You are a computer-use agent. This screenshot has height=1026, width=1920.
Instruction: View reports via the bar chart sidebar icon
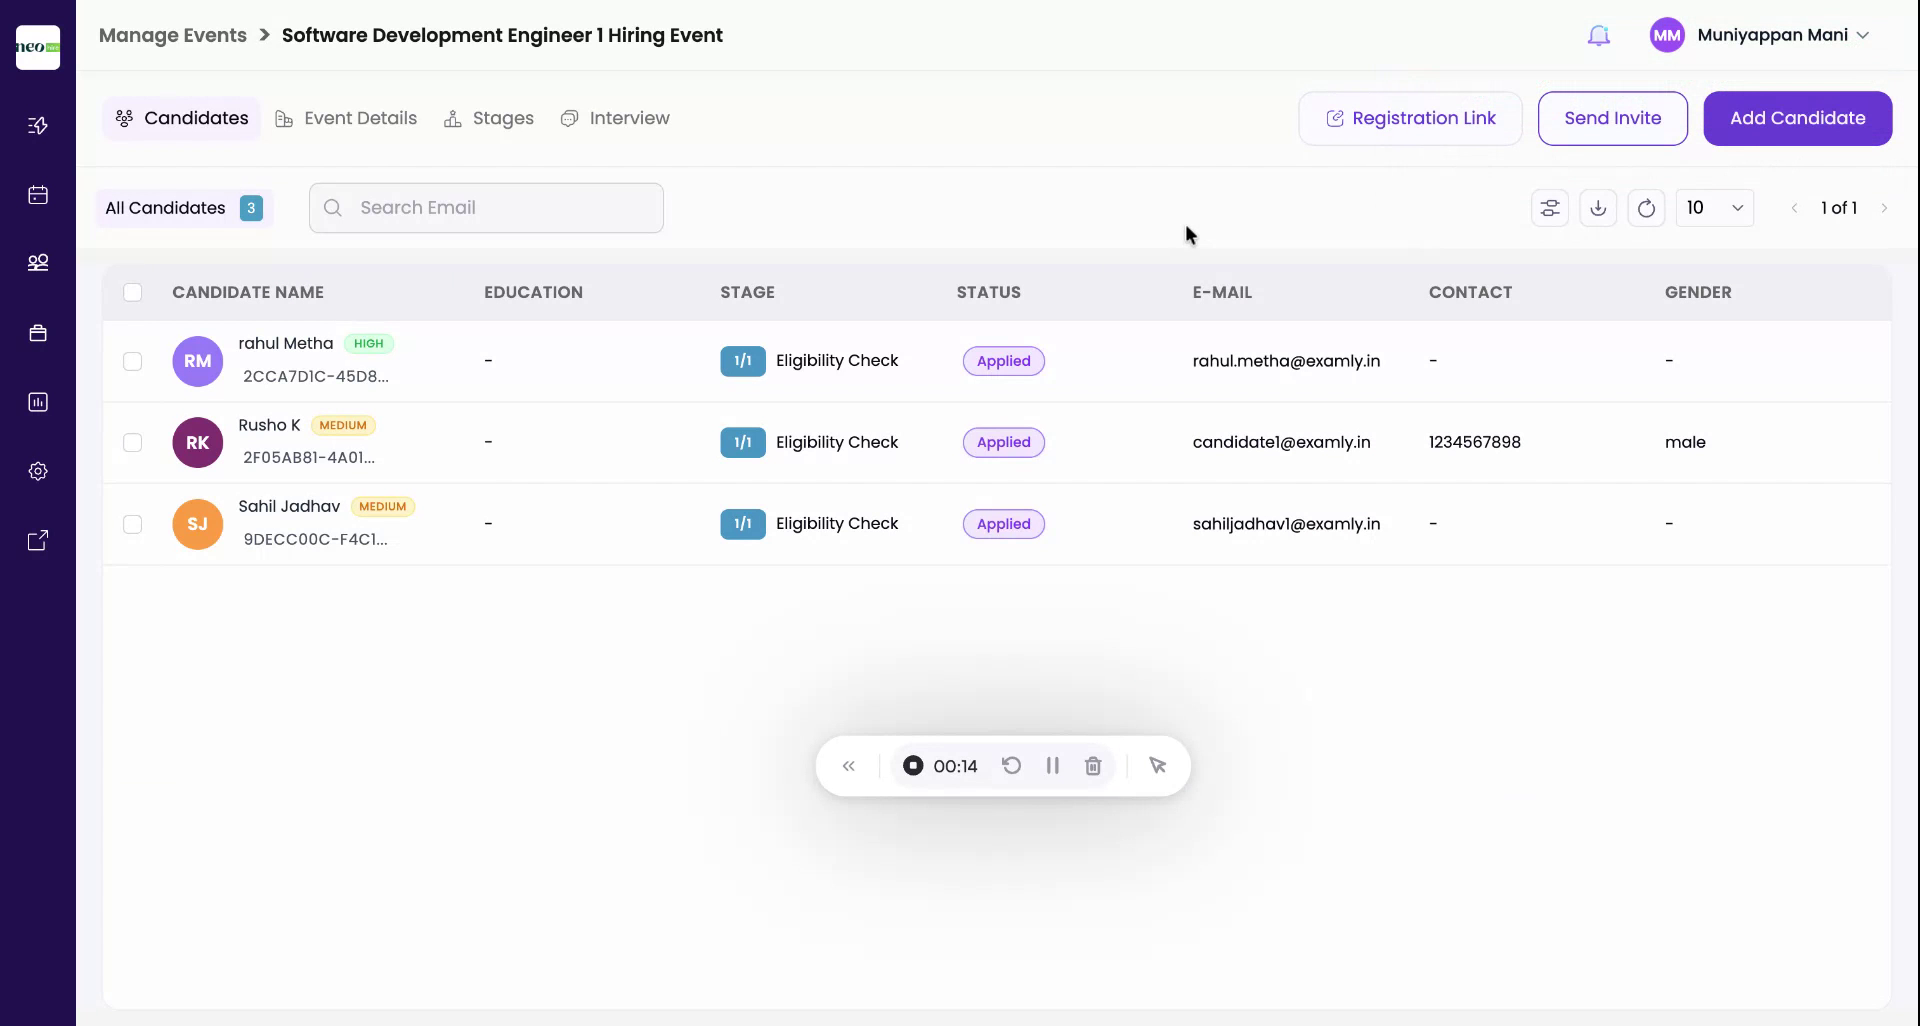[x=38, y=402]
